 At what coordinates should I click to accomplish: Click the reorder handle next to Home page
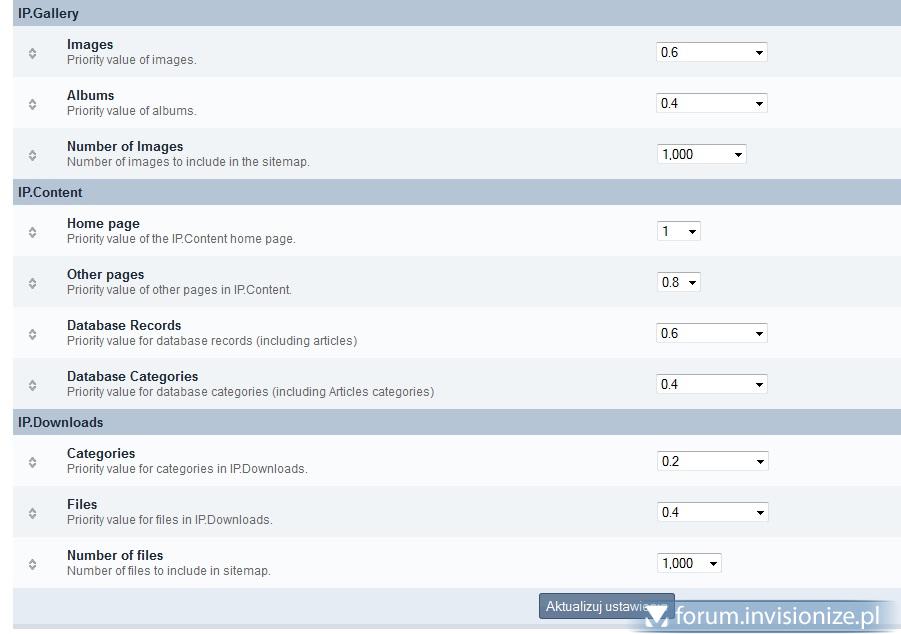coord(32,232)
